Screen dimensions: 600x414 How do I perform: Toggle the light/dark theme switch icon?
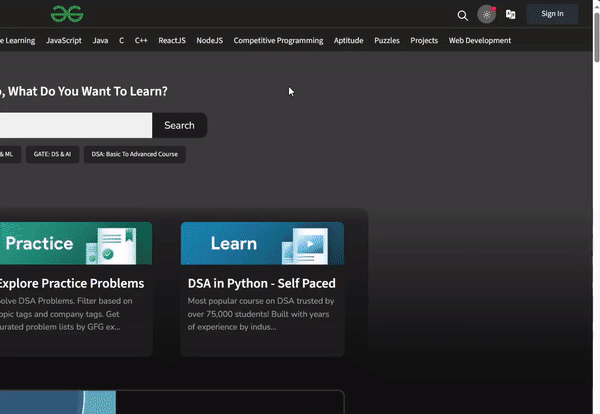[x=487, y=15]
